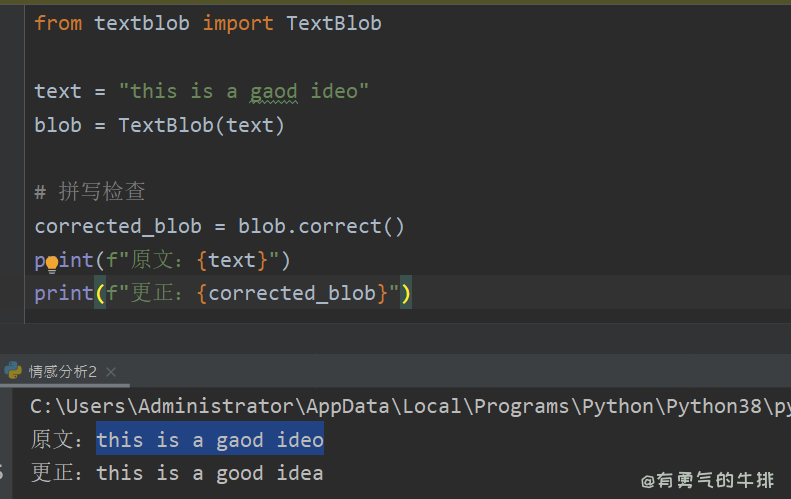Click the {text} placeholder in the f-string
791x499 pixels.
point(232,261)
